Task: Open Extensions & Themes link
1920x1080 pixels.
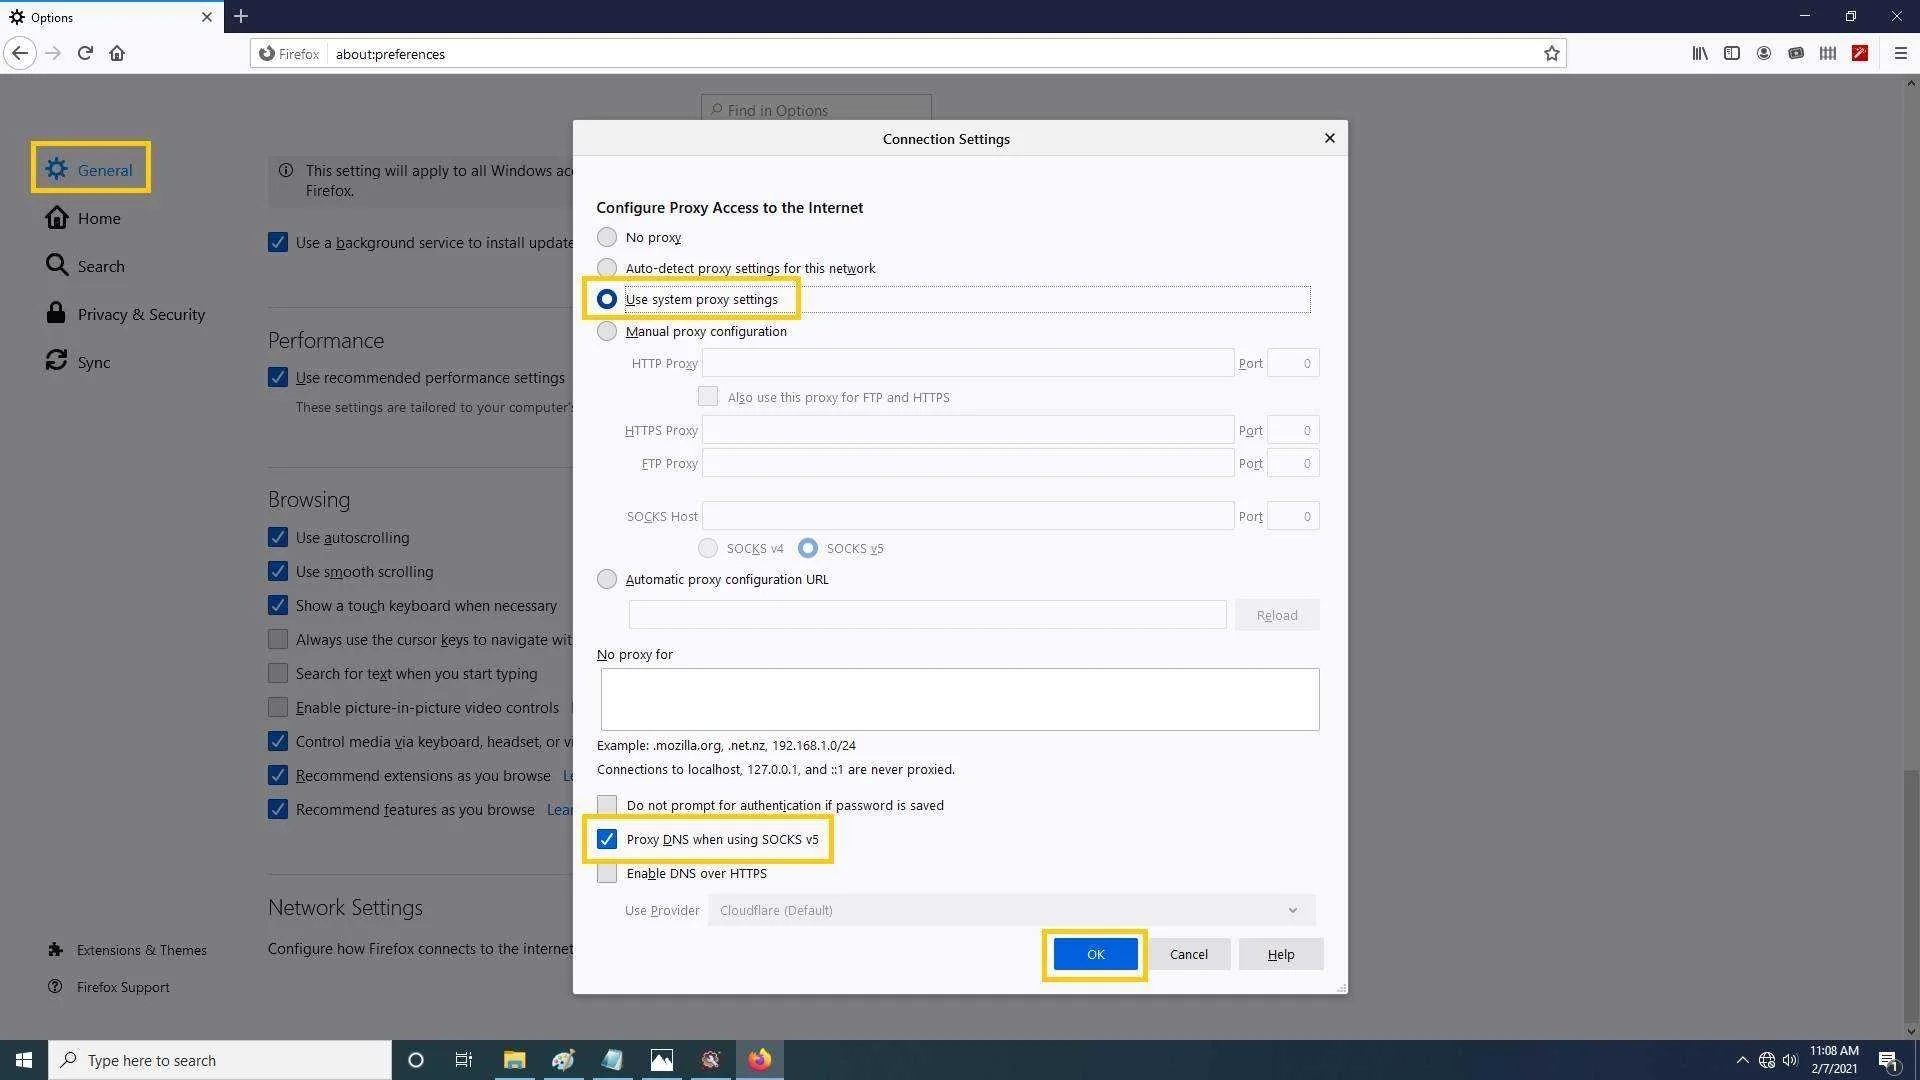Action: (x=127, y=950)
